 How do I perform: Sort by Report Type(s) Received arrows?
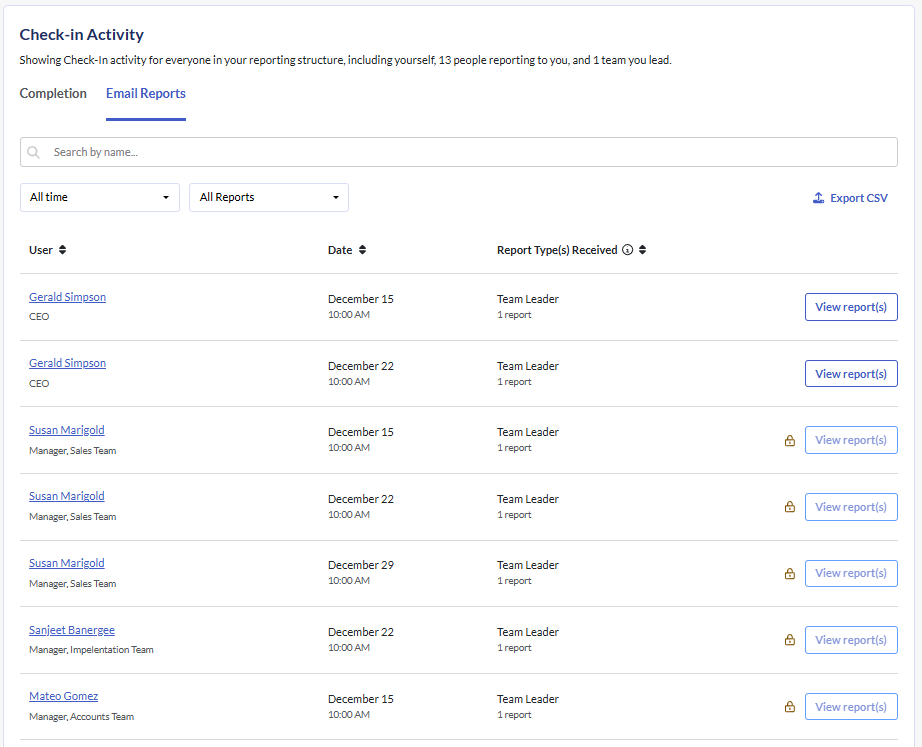click(x=642, y=250)
